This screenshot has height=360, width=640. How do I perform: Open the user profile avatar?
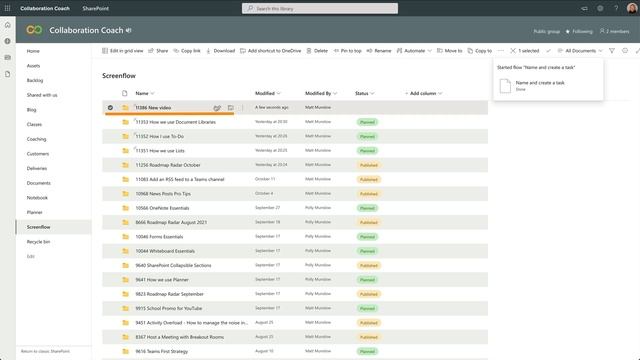pyautogui.click(x=632, y=8)
